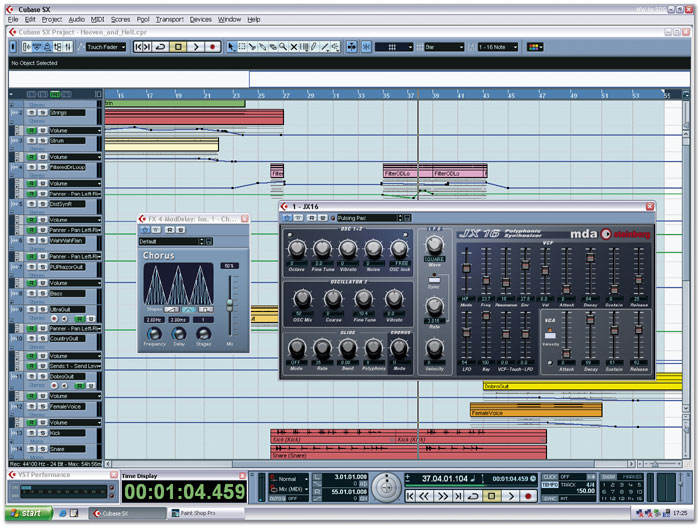Toggle Cycle in the top toolbar
The height and width of the screenshot is (527, 700).
160,47
